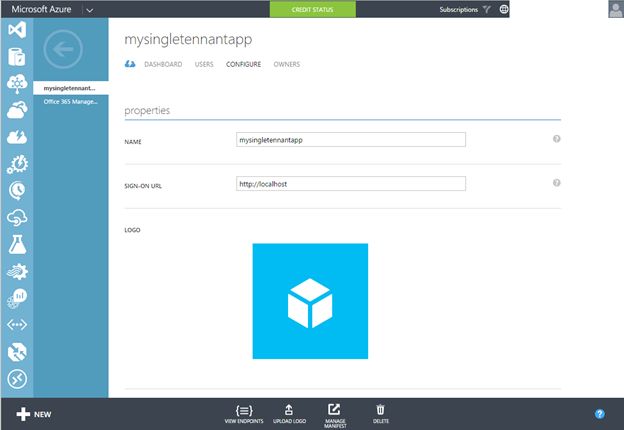Click the New button
Screen dimensions: 624x430
(x=34, y=414)
